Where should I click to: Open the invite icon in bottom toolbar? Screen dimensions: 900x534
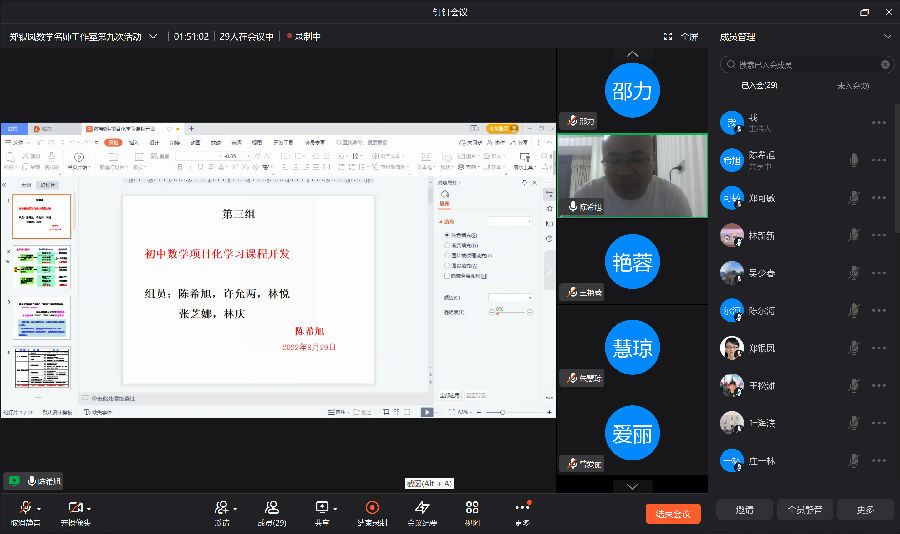click(221, 509)
